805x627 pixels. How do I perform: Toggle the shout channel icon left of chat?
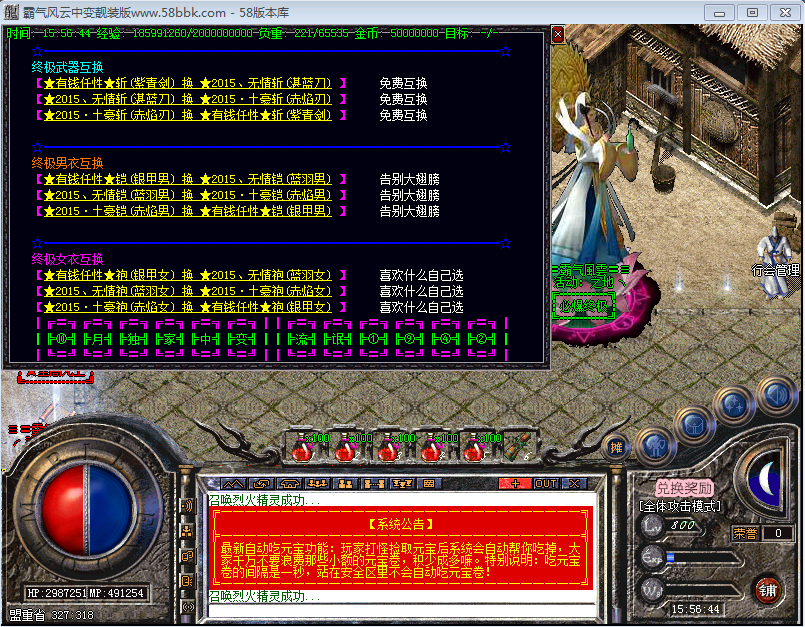click(x=187, y=506)
